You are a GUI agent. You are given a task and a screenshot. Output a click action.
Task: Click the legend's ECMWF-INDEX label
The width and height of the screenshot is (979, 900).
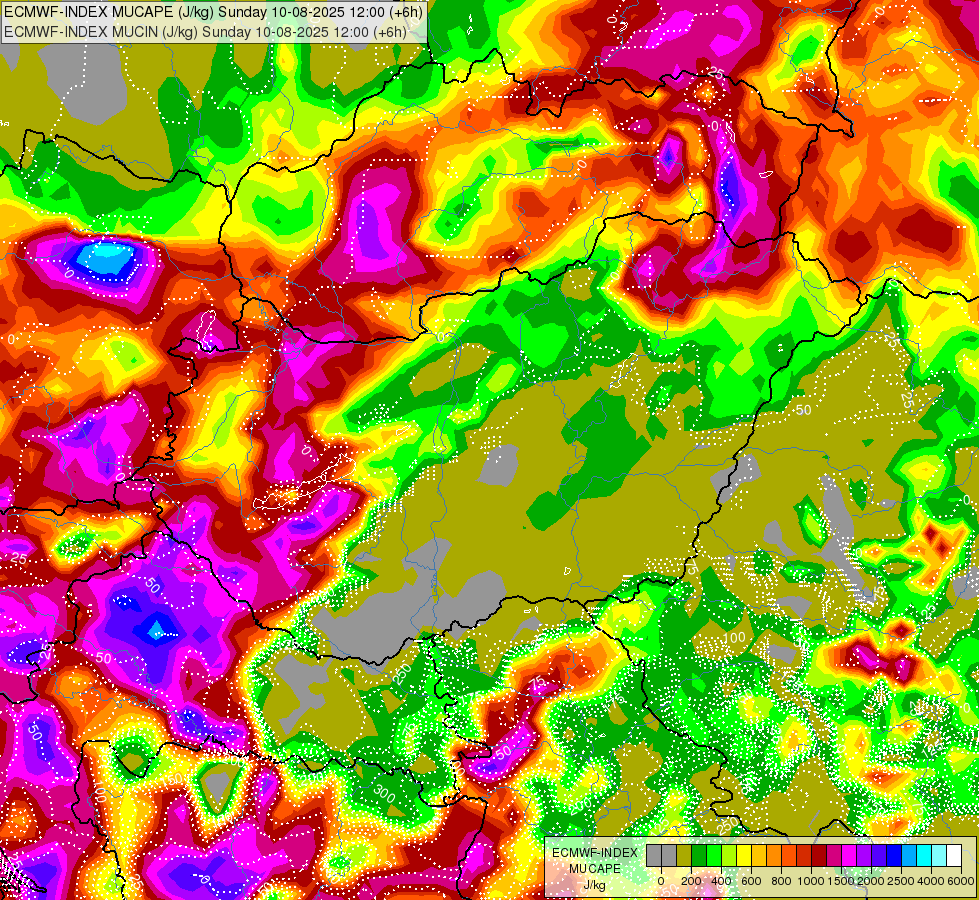tap(595, 853)
